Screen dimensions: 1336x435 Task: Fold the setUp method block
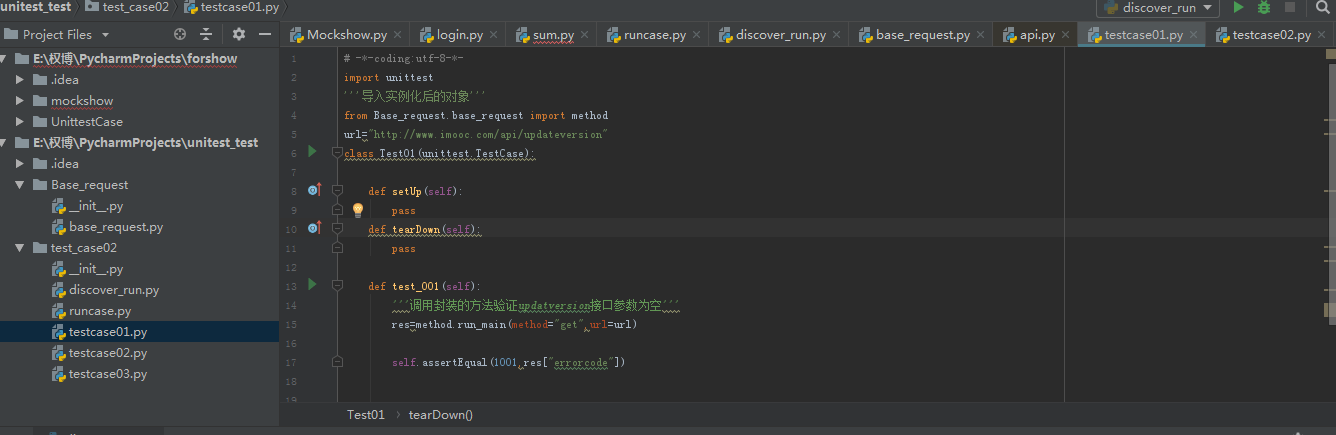point(337,190)
